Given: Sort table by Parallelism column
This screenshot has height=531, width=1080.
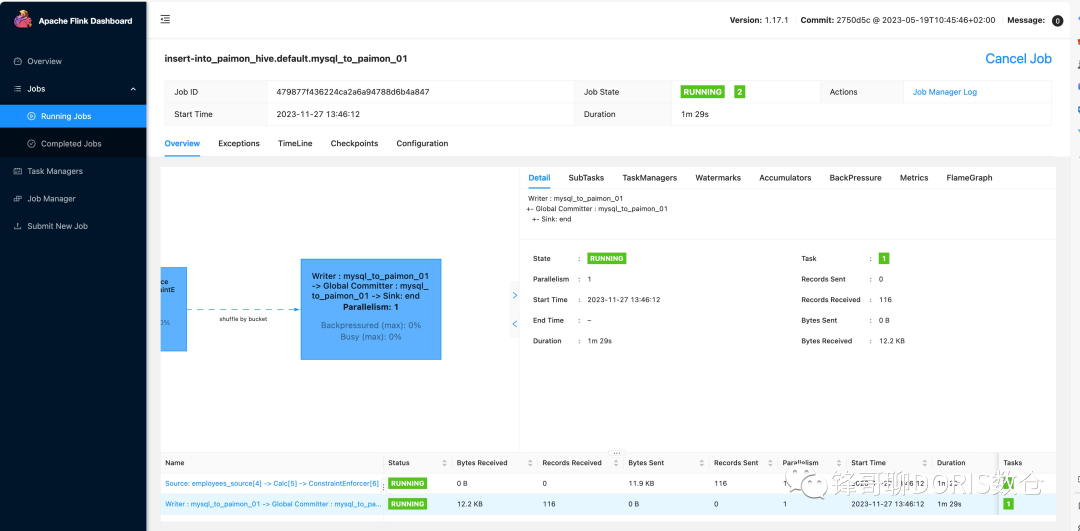Looking at the screenshot, I should [x=838, y=463].
